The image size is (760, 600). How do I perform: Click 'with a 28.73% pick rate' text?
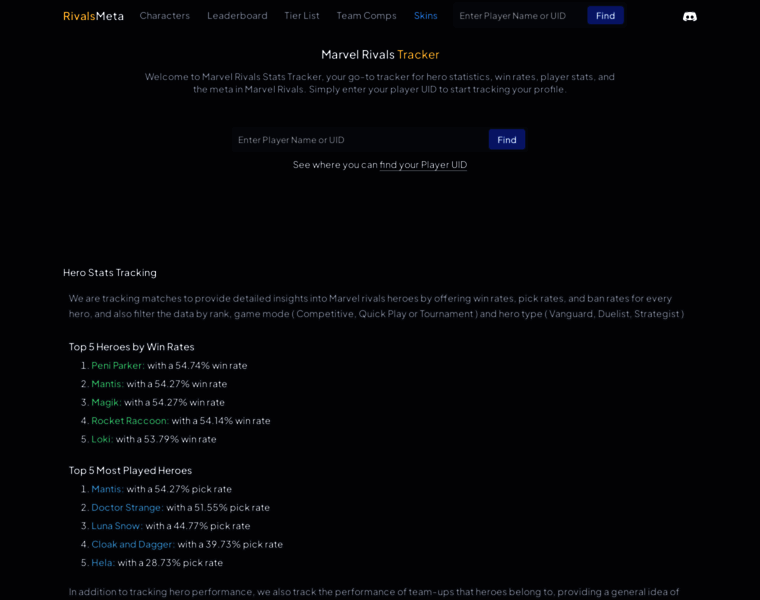pyautogui.click(x=170, y=563)
